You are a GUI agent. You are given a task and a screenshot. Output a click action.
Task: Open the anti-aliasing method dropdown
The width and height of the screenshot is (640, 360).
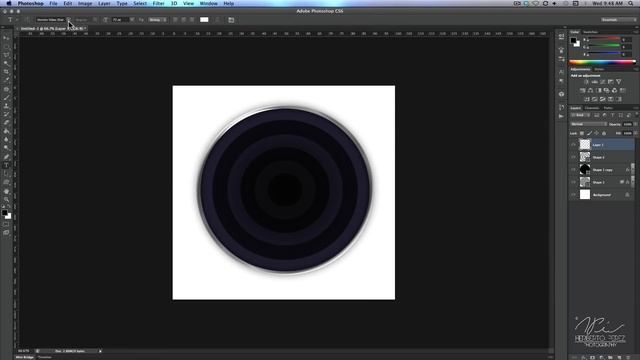tap(158, 20)
